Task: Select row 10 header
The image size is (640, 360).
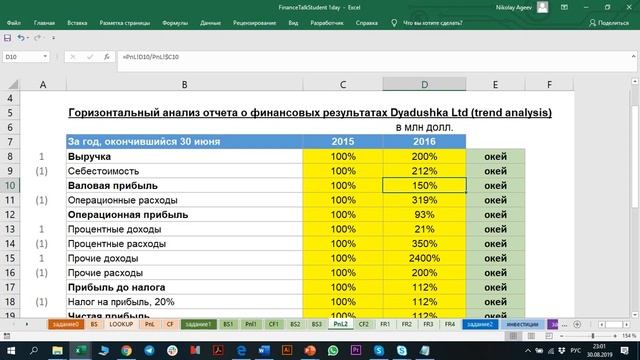Action: (10, 185)
